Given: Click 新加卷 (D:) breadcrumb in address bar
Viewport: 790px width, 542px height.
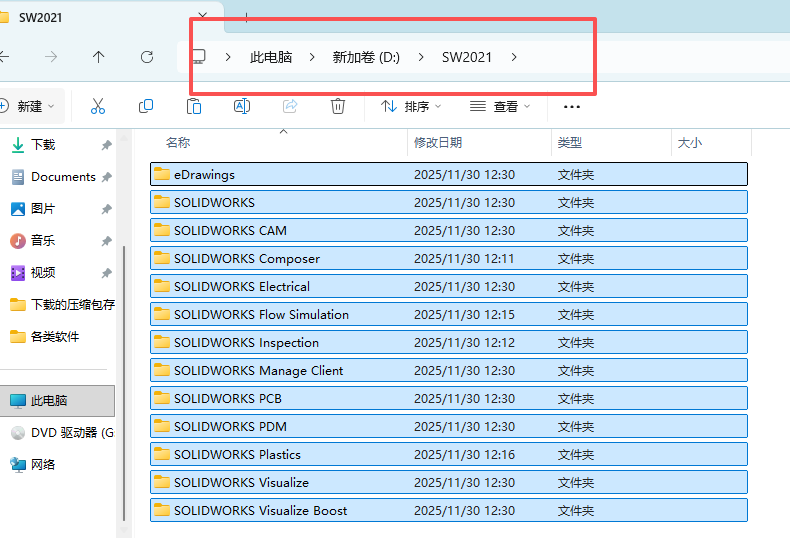Looking at the screenshot, I should point(366,57).
